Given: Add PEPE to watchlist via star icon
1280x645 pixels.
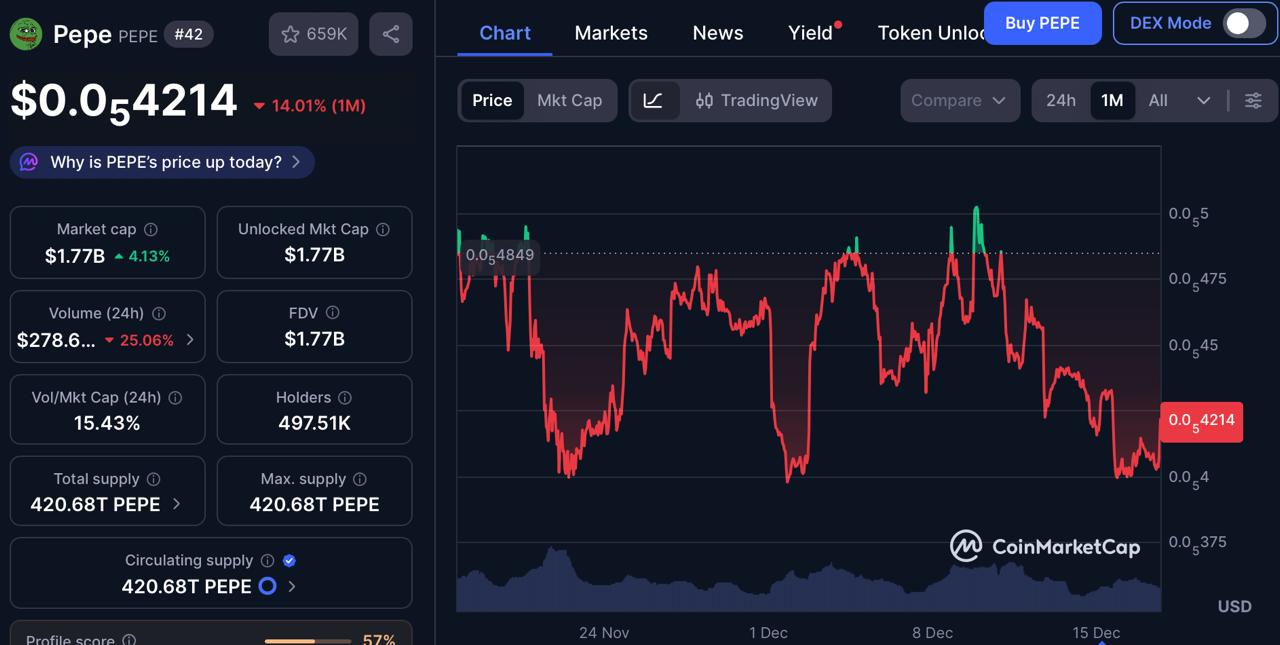Looking at the screenshot, I should (x=290, y=34).
